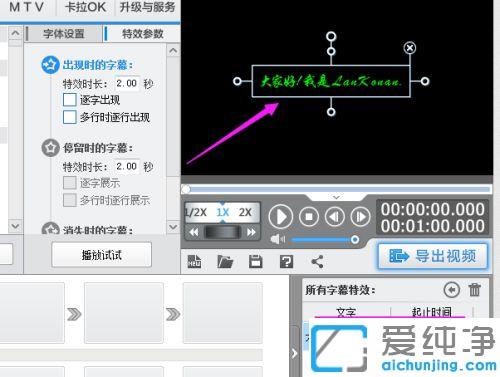Screen dimensions: 500x377
Task: Click bottom handle of subtitle box
Action: 331,112
